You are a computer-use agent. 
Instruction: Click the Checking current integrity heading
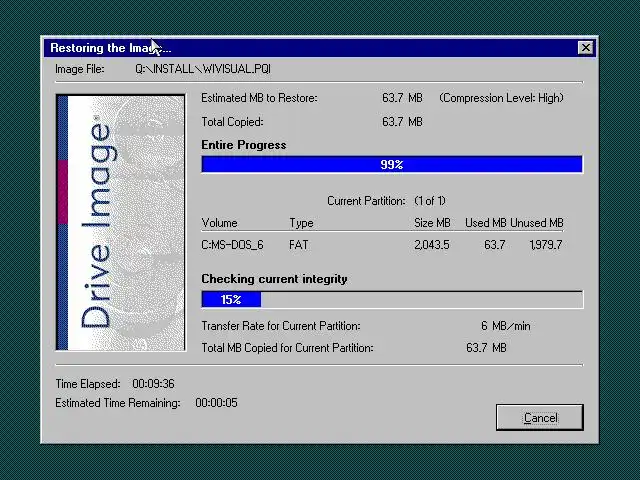click(x=274, y=279)
